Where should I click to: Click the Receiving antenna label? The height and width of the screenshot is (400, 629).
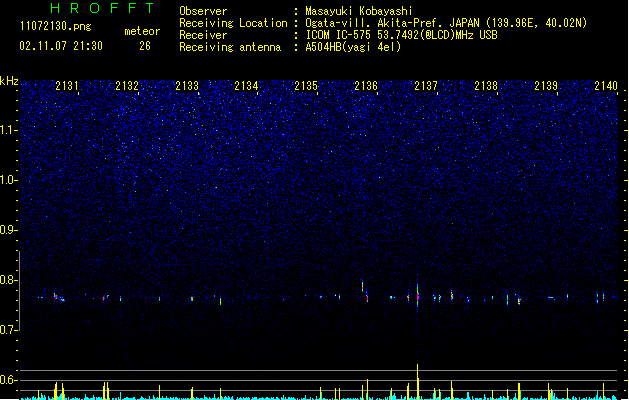click(230, 47)
